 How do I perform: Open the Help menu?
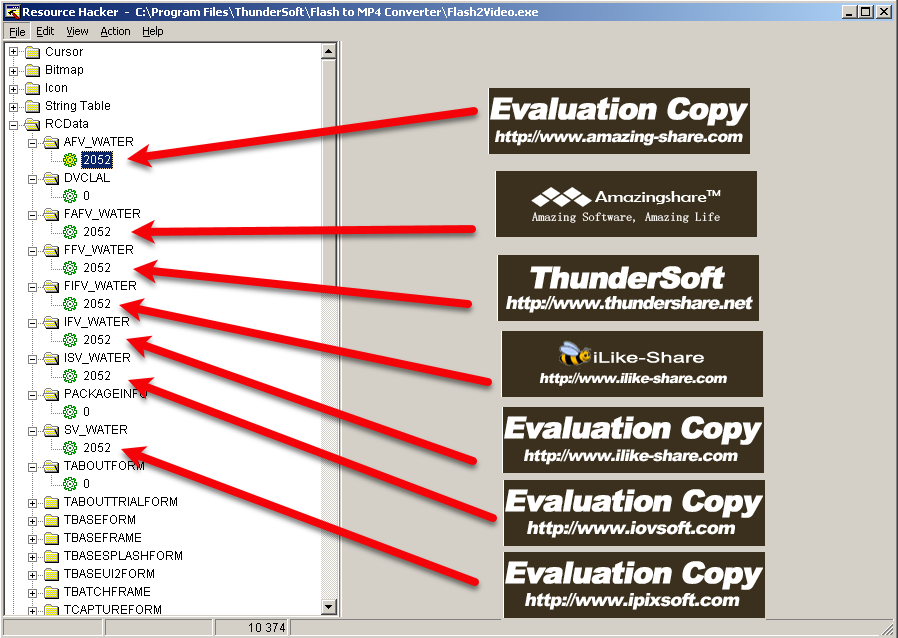[152, 31]
